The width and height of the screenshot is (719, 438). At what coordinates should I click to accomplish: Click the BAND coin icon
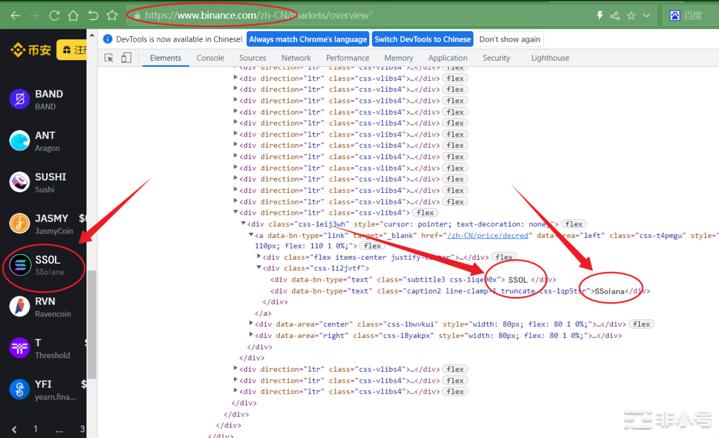tap(18, 99)
